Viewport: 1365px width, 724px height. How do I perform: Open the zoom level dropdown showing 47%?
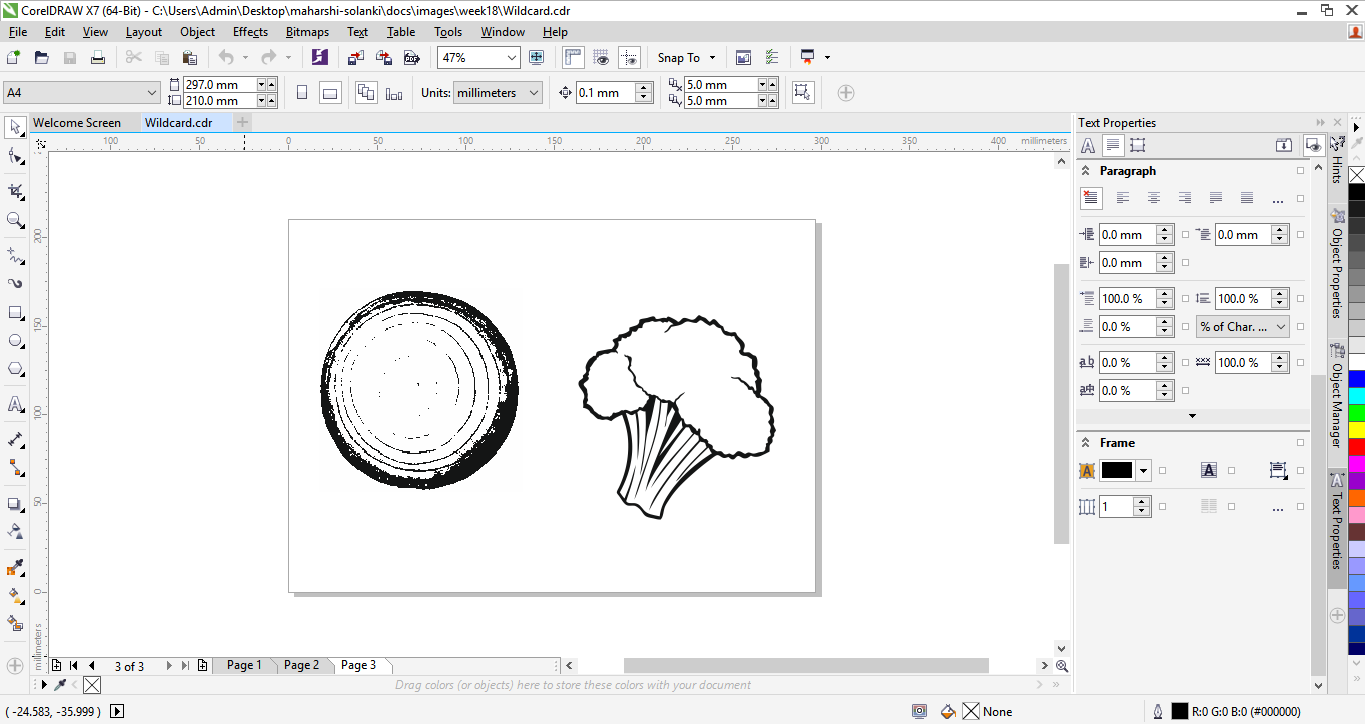[511, 58]
